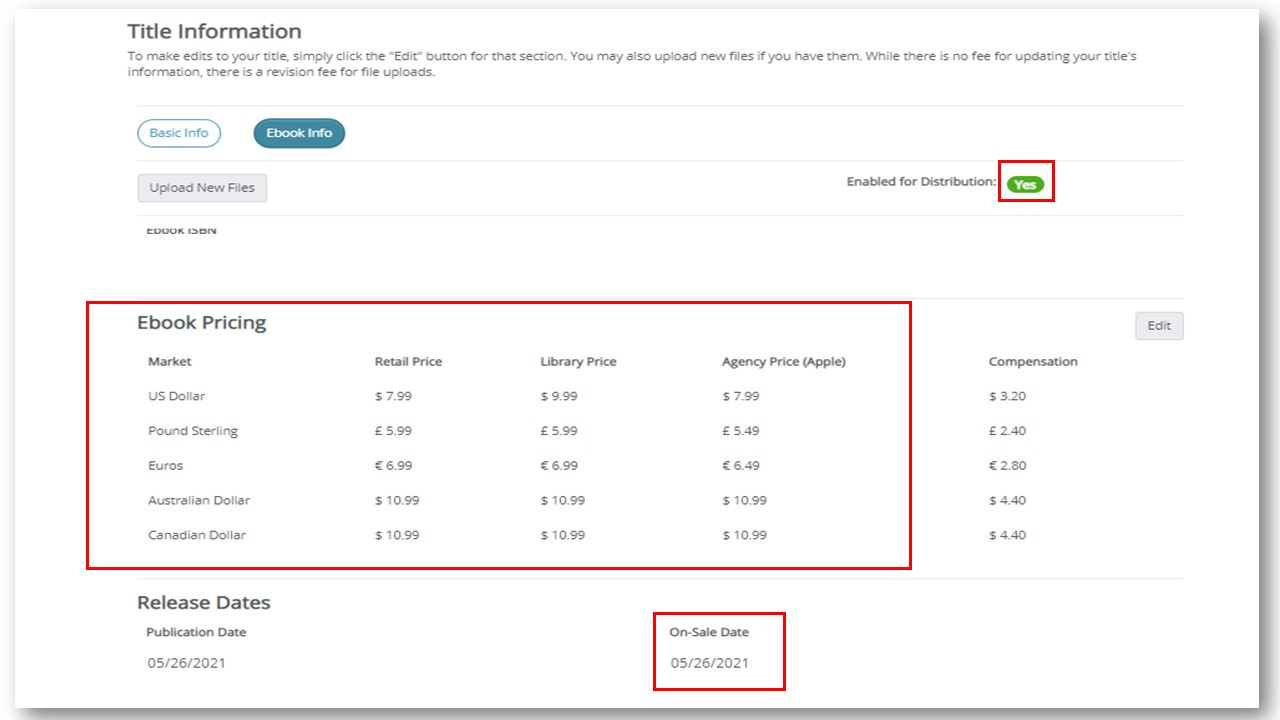Switch to the Basic Info tab
The image size is (1280, 720).
(x=179, y=133)
